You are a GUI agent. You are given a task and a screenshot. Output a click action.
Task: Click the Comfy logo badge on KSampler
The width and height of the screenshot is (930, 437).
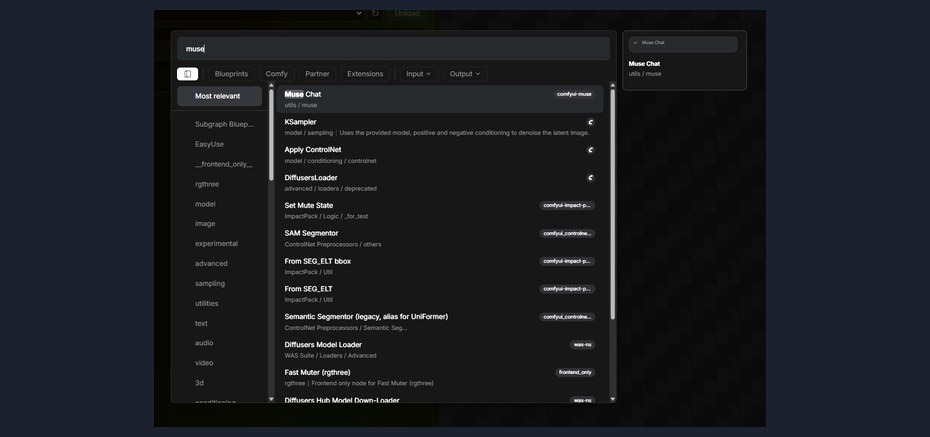pyautogui.click(x=590, y=122)
